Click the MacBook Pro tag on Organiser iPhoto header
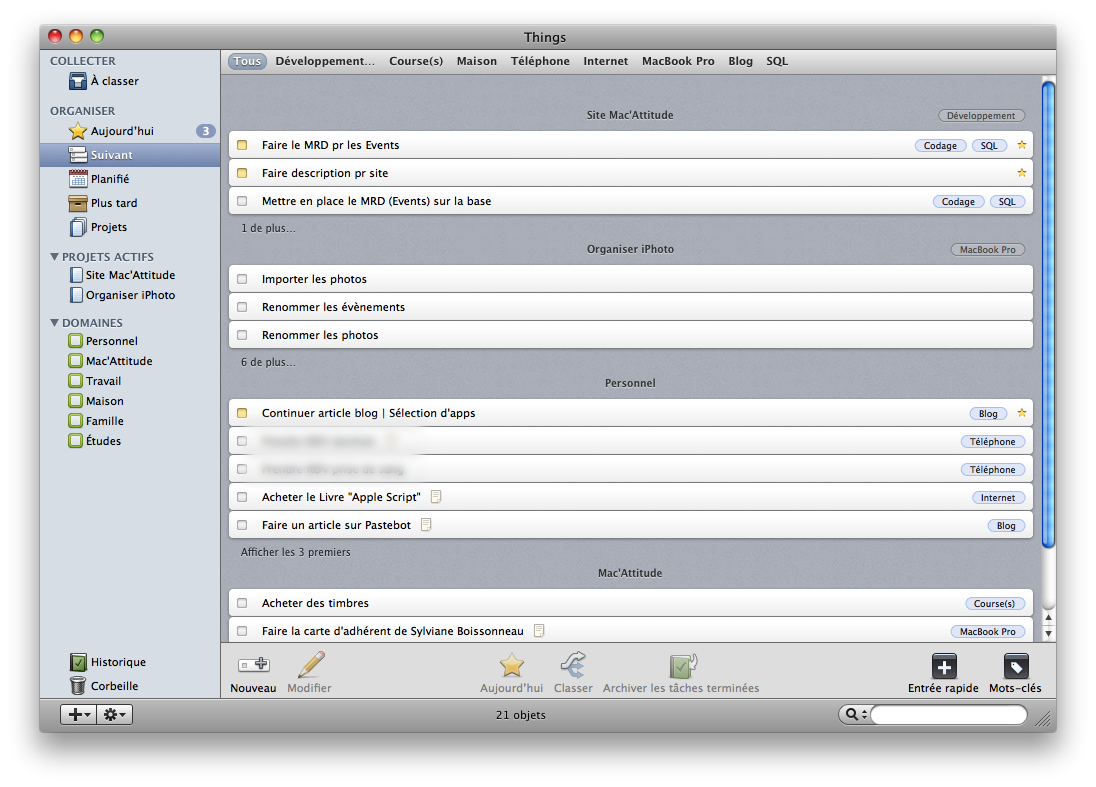The image size is (1096, 787). (988, 250)
